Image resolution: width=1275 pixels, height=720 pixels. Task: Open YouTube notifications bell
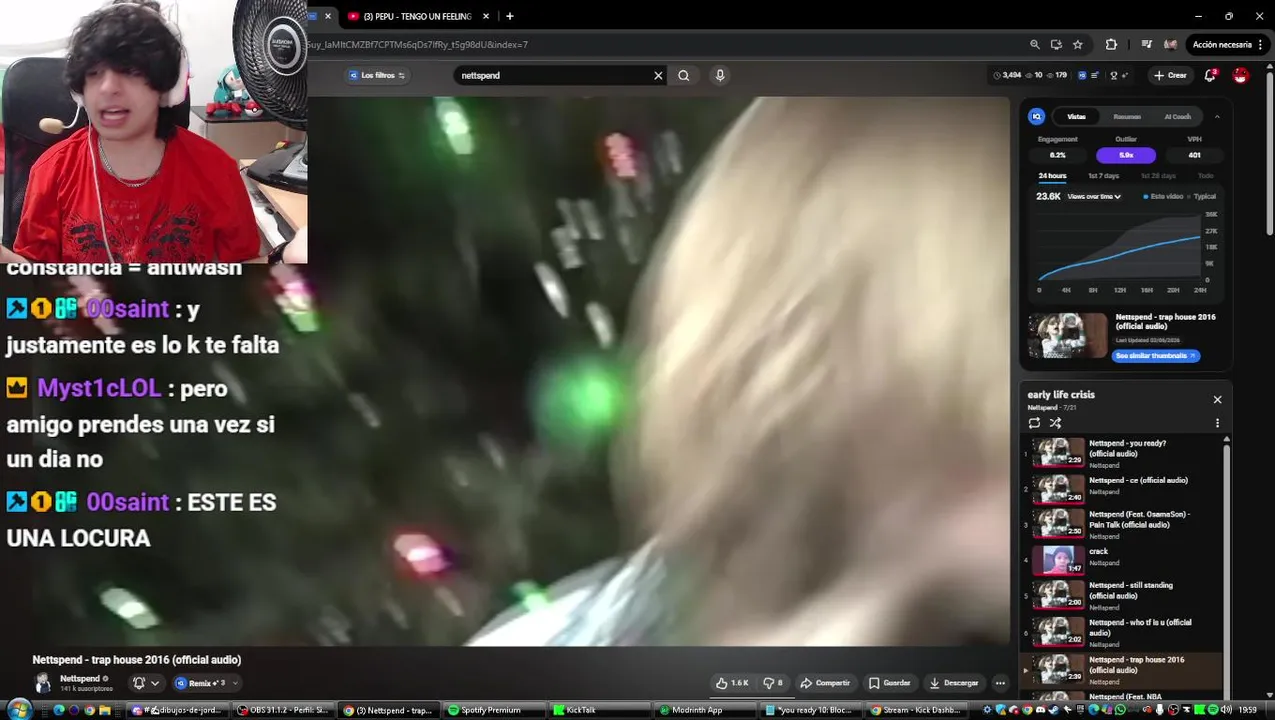(1211, 75)
